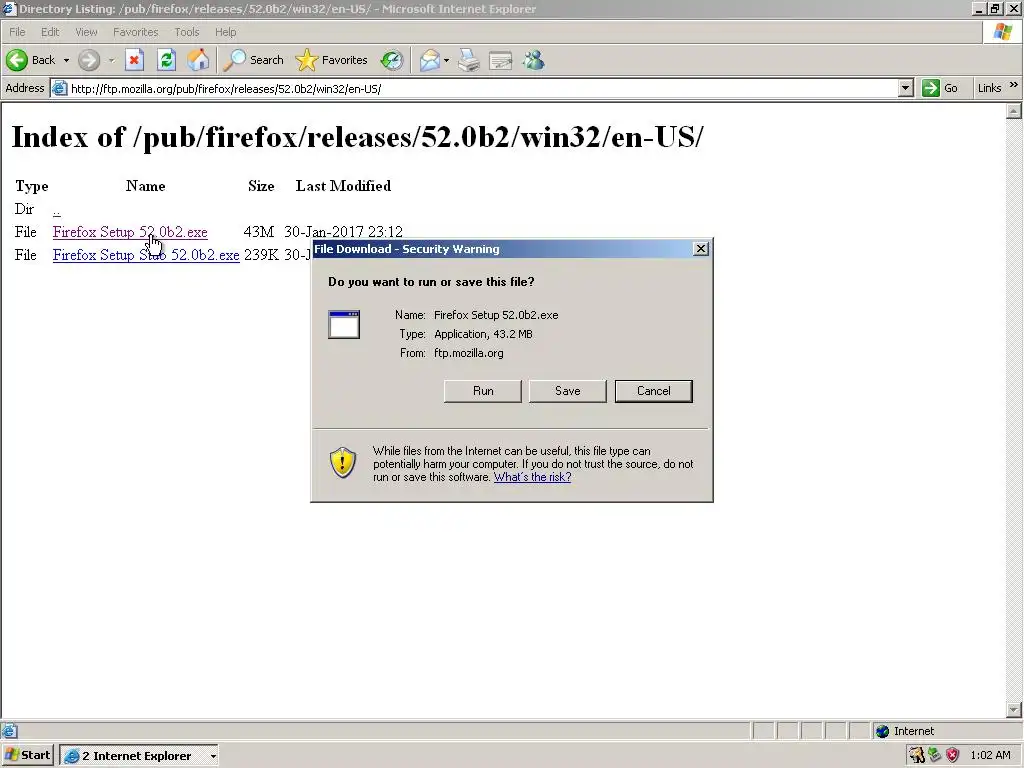Click the 'Application, 43.2 MB' type text

coord(483,334)
